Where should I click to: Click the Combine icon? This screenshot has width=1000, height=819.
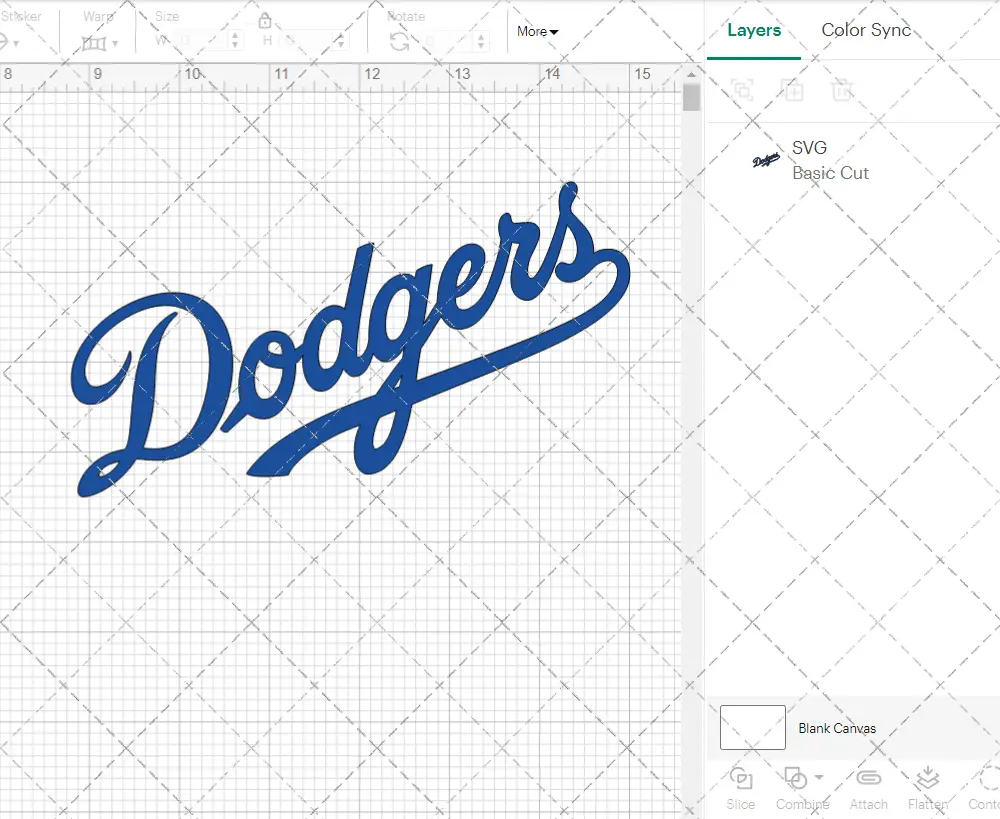point(795,778)
